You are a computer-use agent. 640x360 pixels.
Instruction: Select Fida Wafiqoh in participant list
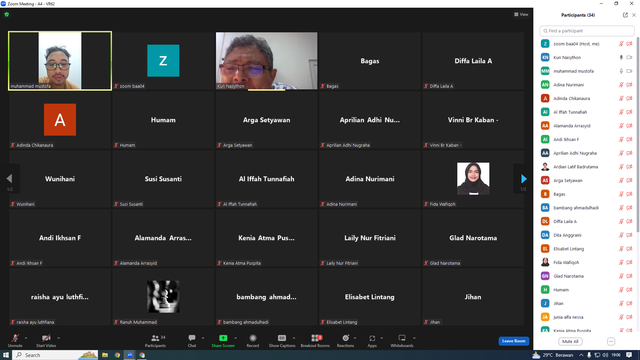(587, 262)
